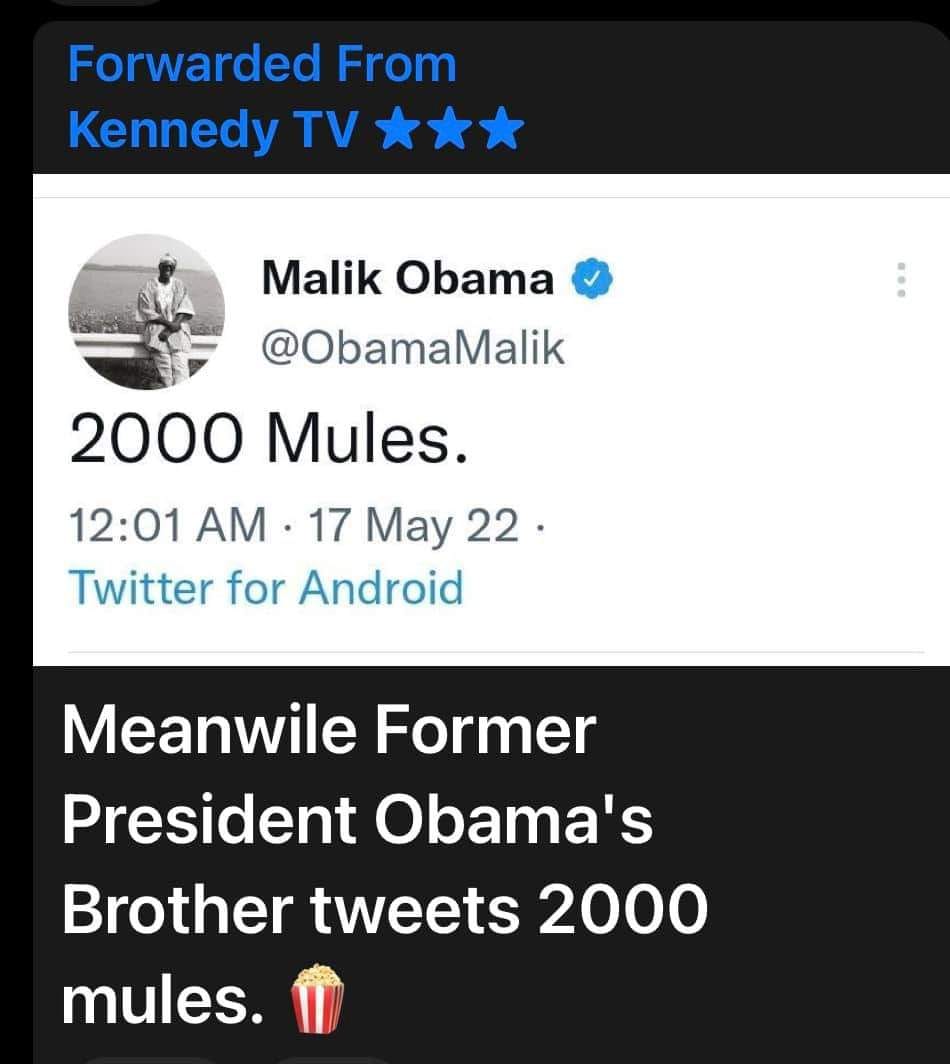Click the "Forwarded From" label
Image resolution: width=950 pixels, height=1064 pixels.
262,65
